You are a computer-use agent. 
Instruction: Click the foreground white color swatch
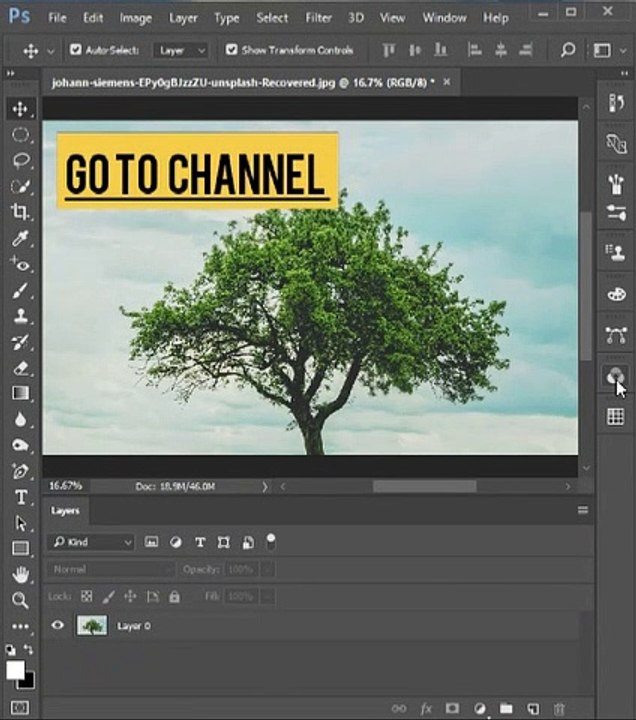15,670
